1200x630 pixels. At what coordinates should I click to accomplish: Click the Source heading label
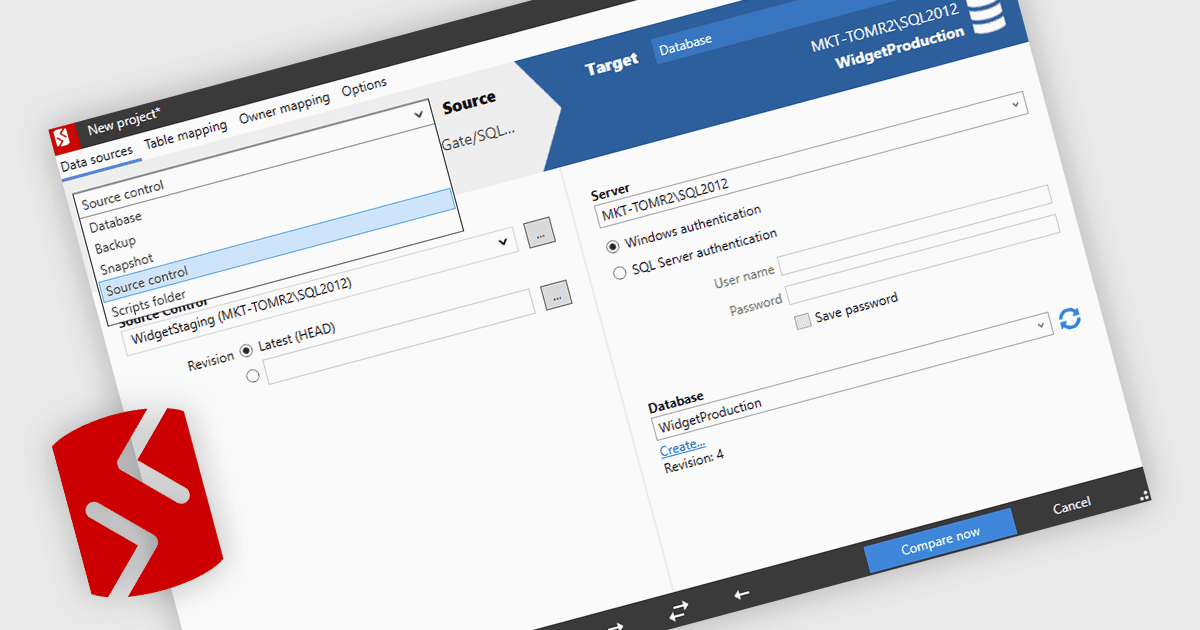coord(469,102)
